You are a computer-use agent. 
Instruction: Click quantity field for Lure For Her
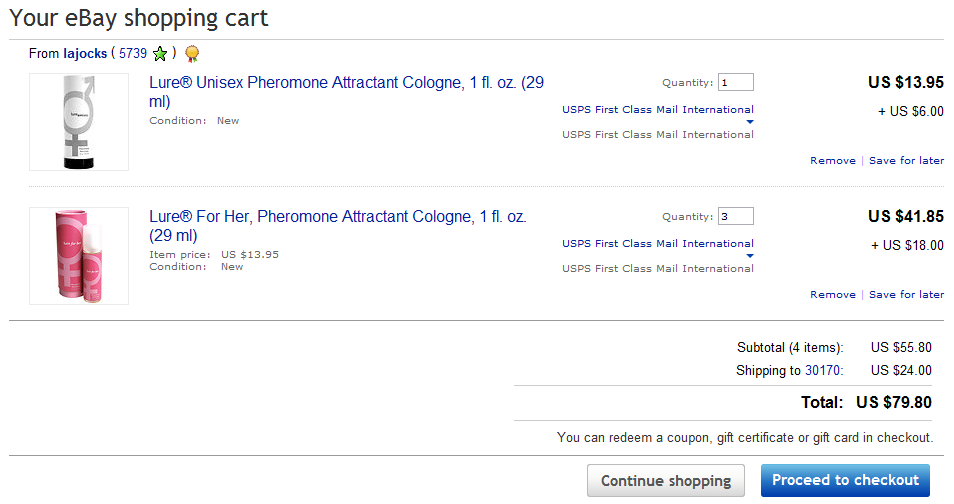click(x=735, y=217)
